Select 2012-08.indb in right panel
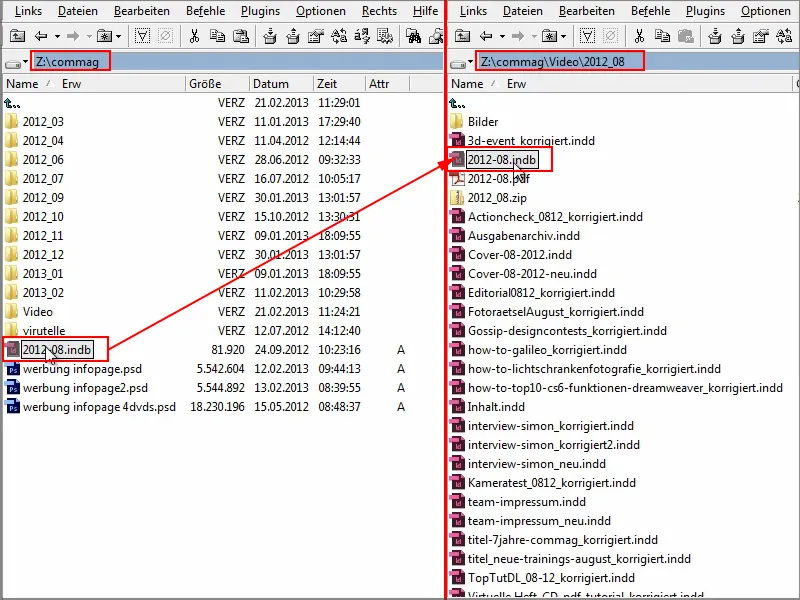Image resolution: width=800 pixels, height=600 pixels. click(502, 160)
